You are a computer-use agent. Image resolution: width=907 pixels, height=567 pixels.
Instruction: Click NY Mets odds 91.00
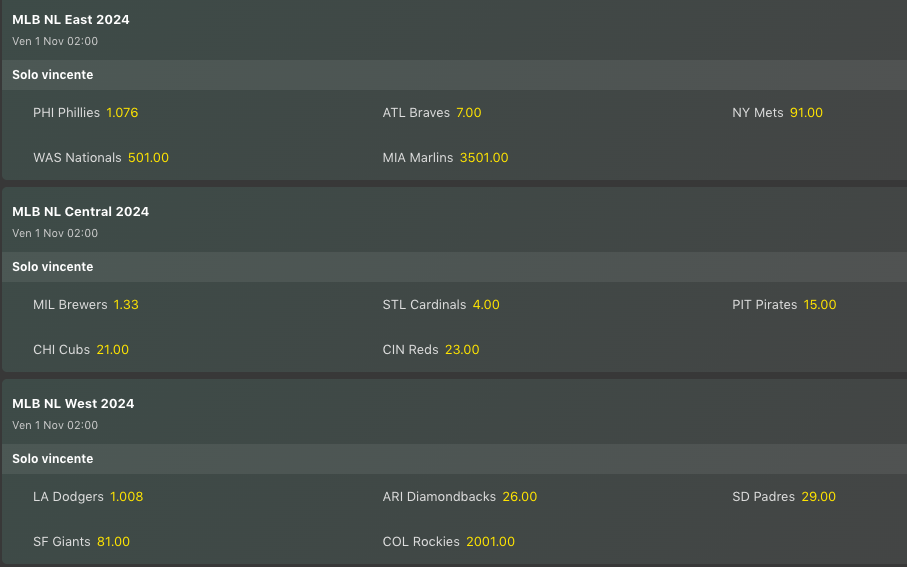(806, 113)
